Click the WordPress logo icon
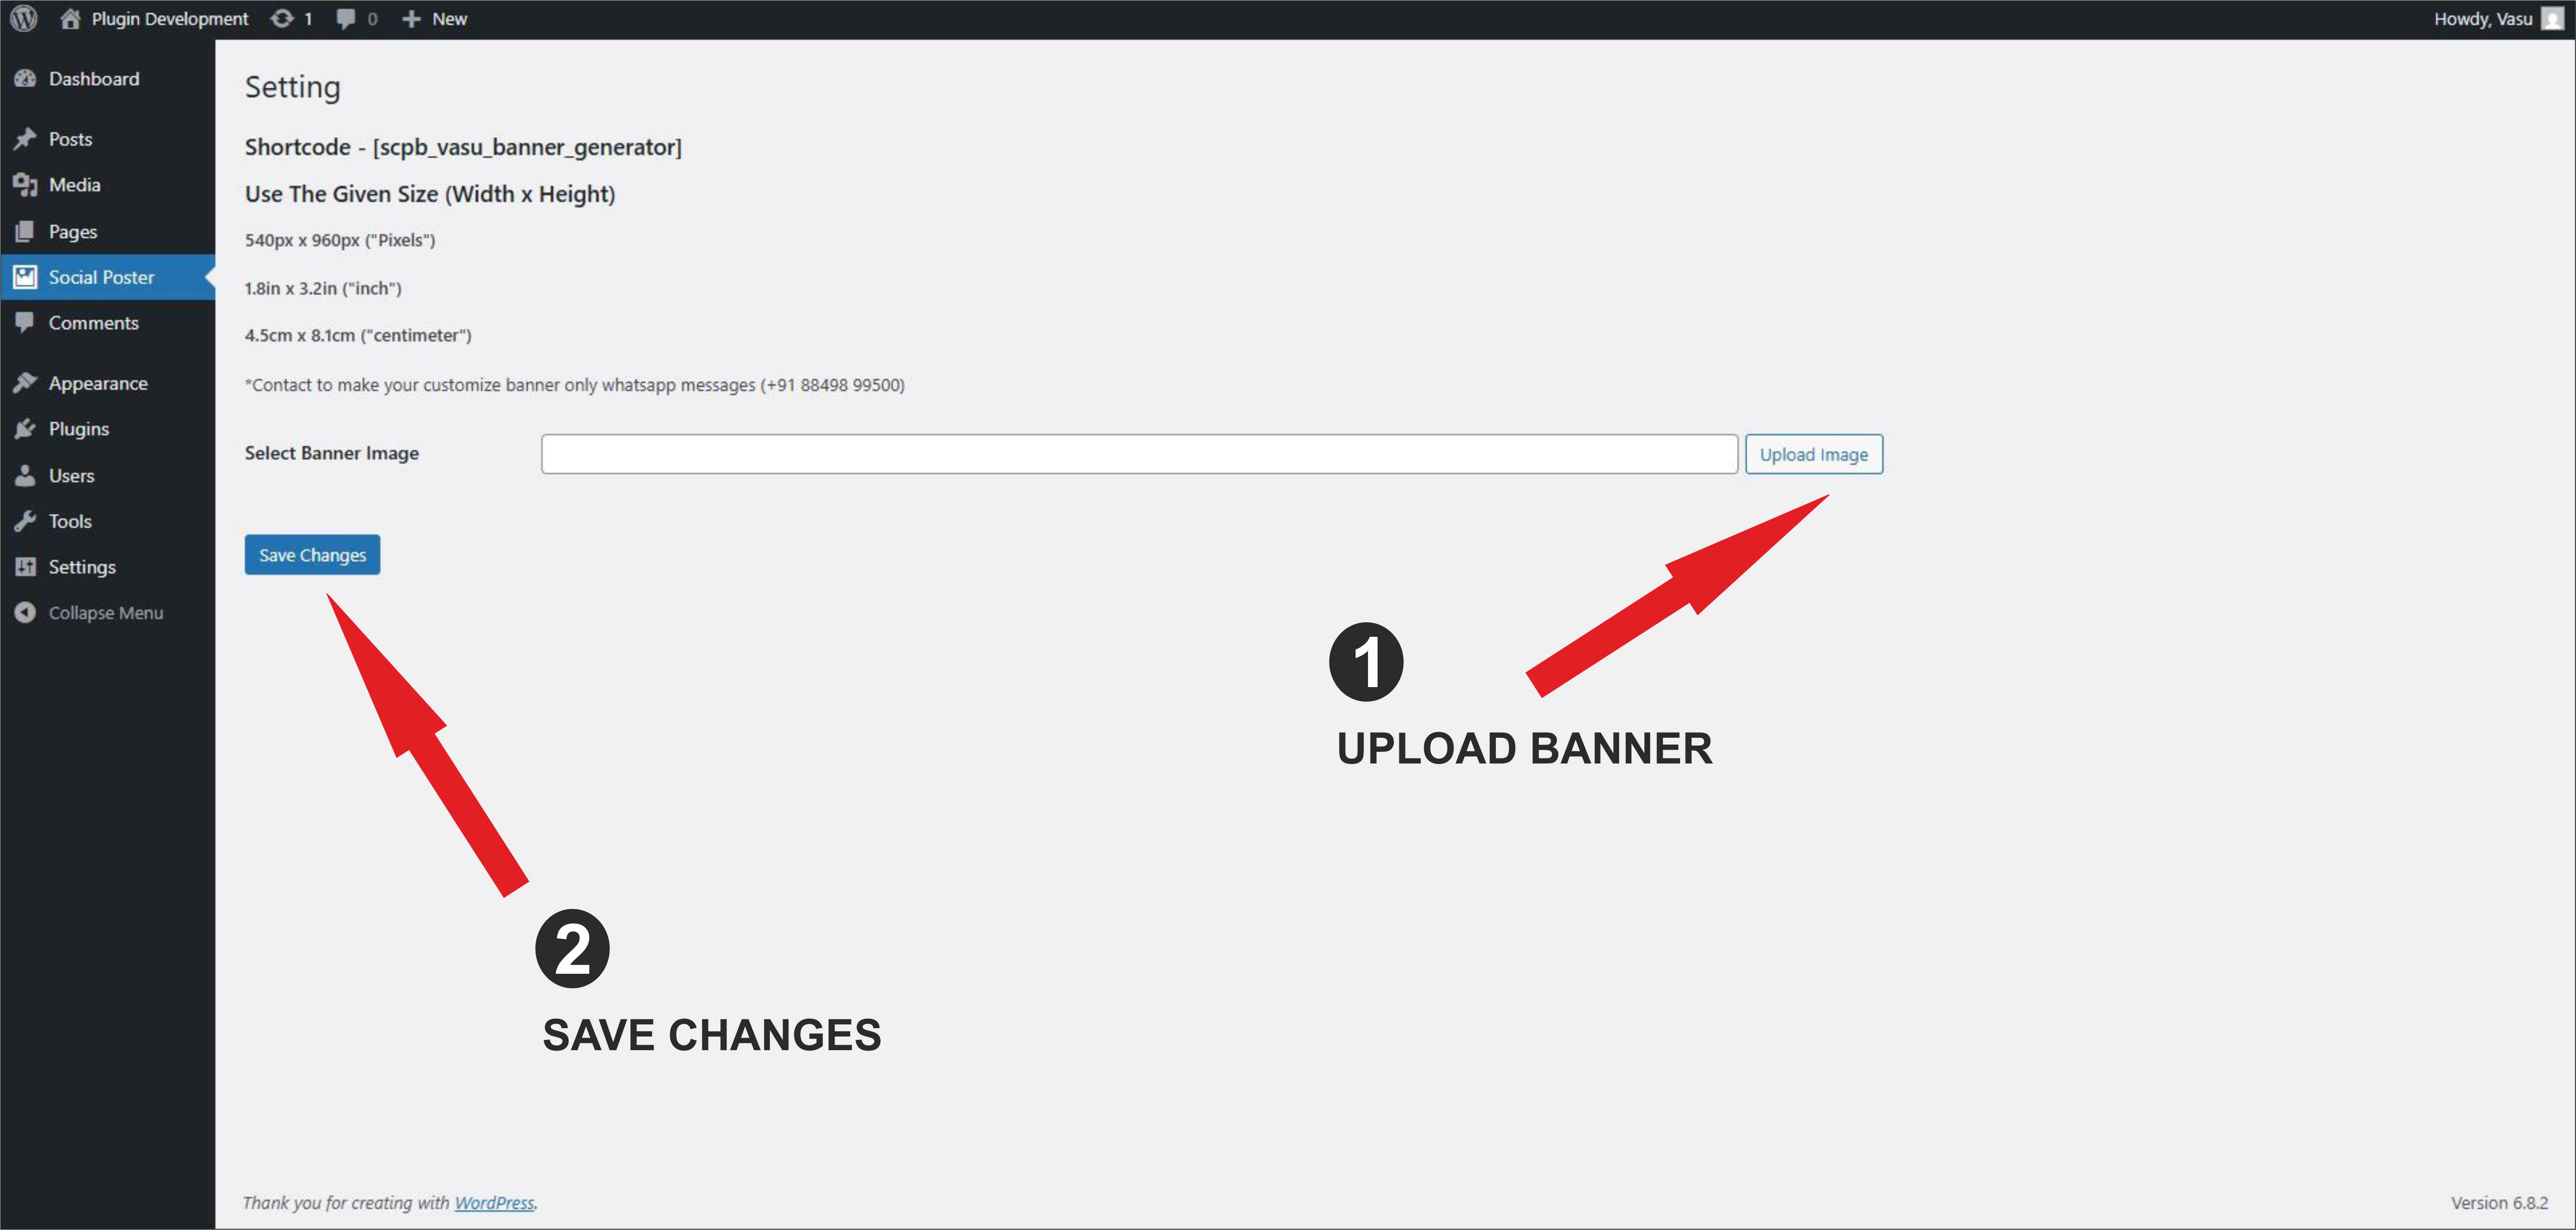This screenshot has width=2576, height=1230. click(x=24, y=19)
